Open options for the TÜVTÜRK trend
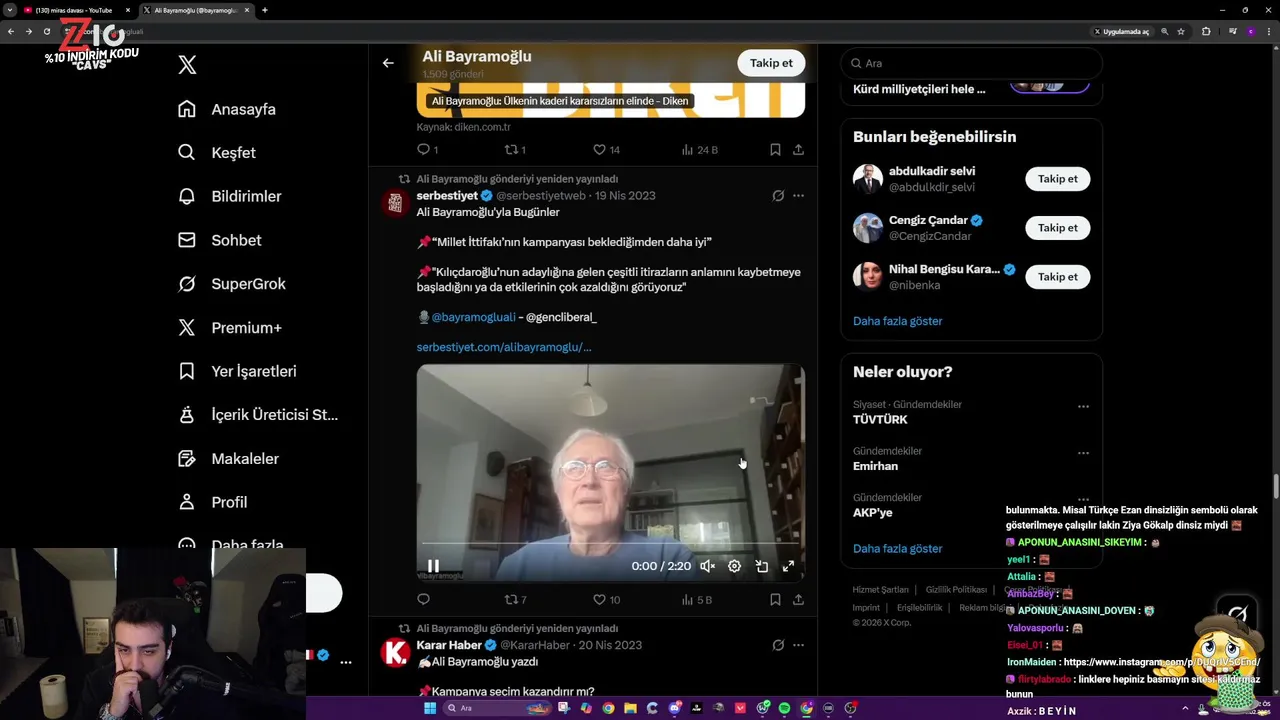The image size is (1280, 720). click(x=1083, y=407)
